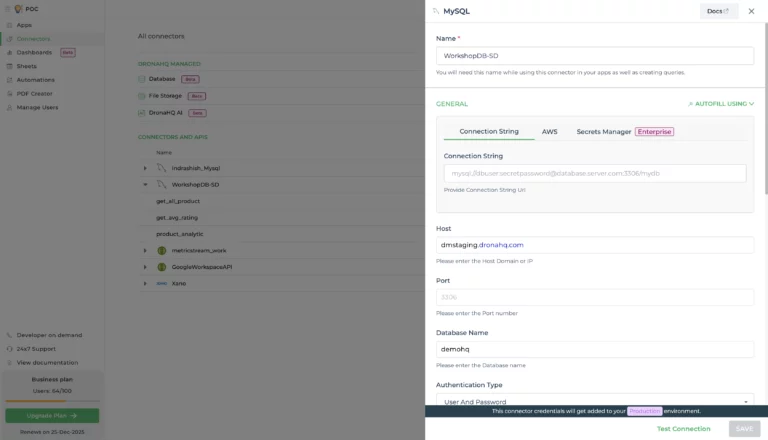Expand the Indrashish_Mysql connector row
The width and height of the screenshot is (768, 440).
(145, 168)
